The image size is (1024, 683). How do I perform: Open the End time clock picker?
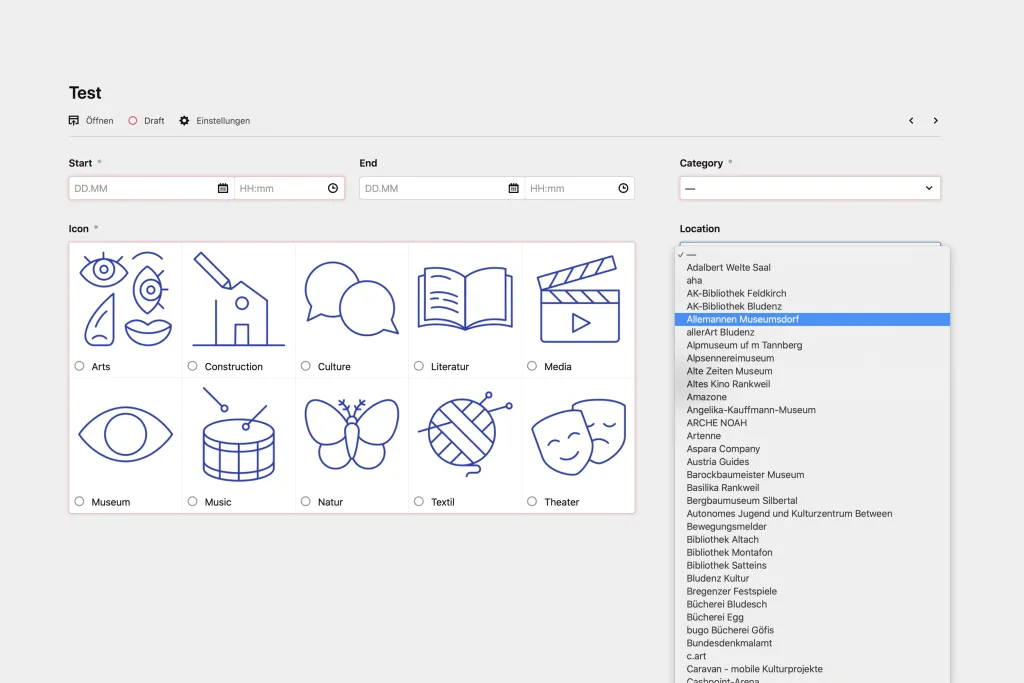[x=623, y=188]
